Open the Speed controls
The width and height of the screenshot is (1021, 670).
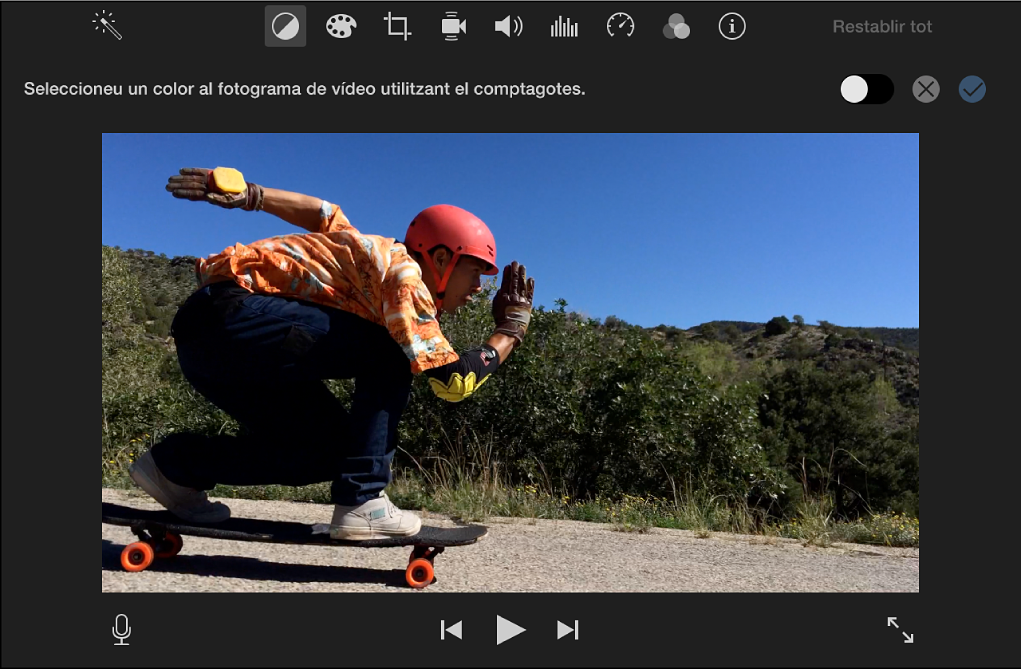(620, 26)
